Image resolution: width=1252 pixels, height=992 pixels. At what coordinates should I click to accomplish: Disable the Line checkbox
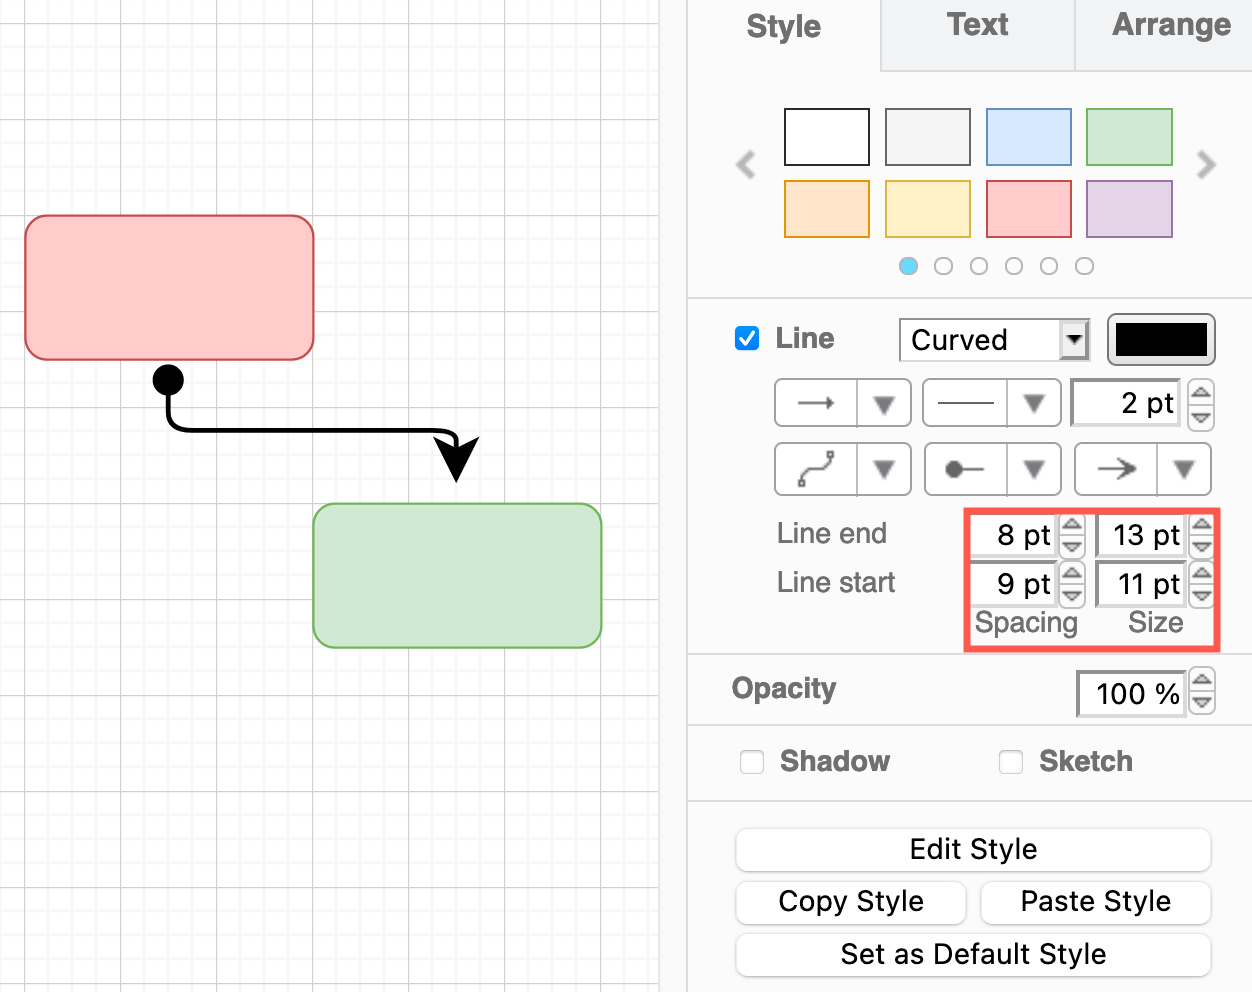click(x=747, y=338)
